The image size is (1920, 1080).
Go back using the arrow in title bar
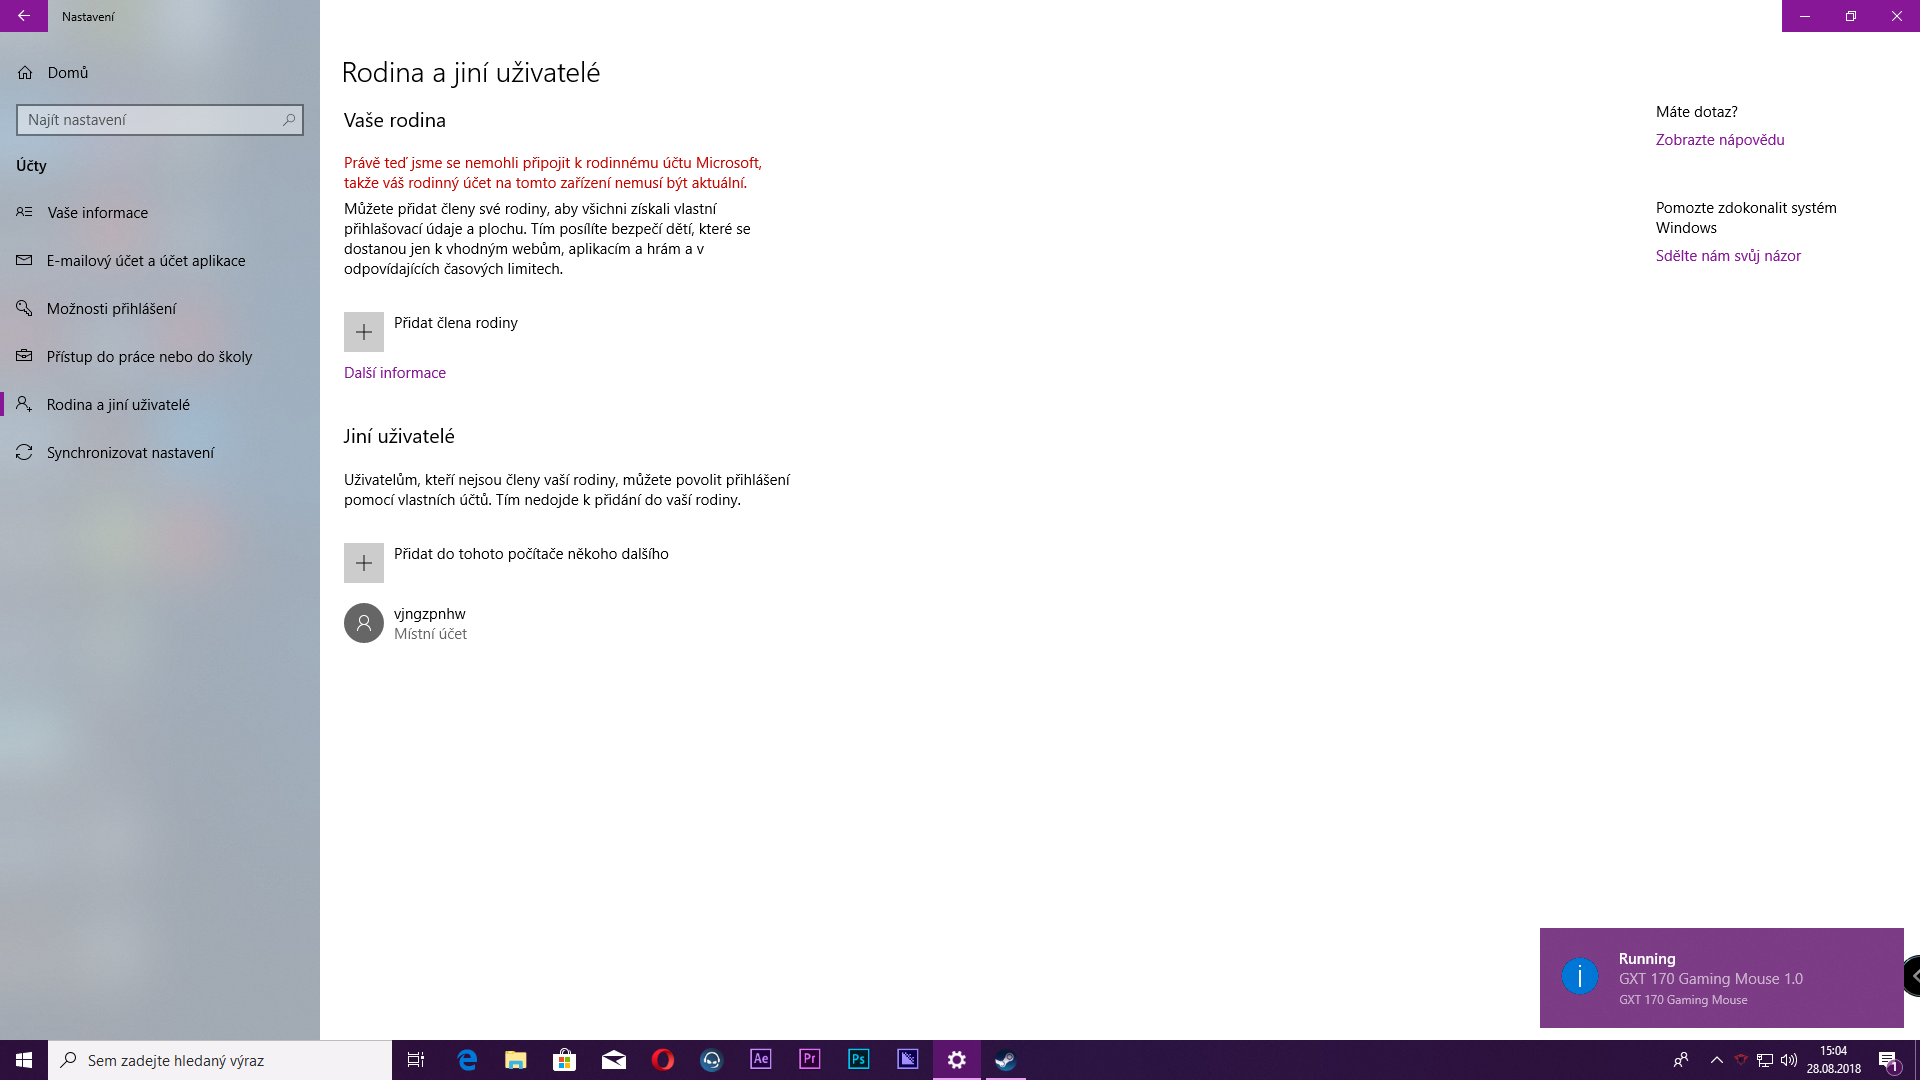[24, 16]
